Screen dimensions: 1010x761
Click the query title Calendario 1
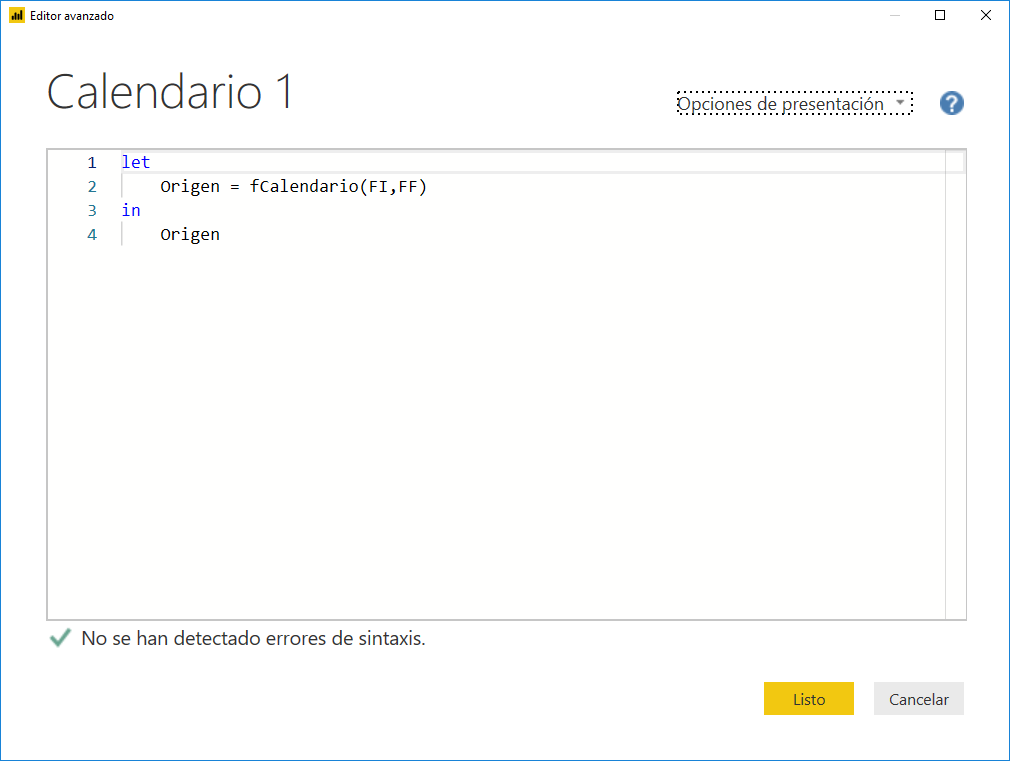(168, 92)
